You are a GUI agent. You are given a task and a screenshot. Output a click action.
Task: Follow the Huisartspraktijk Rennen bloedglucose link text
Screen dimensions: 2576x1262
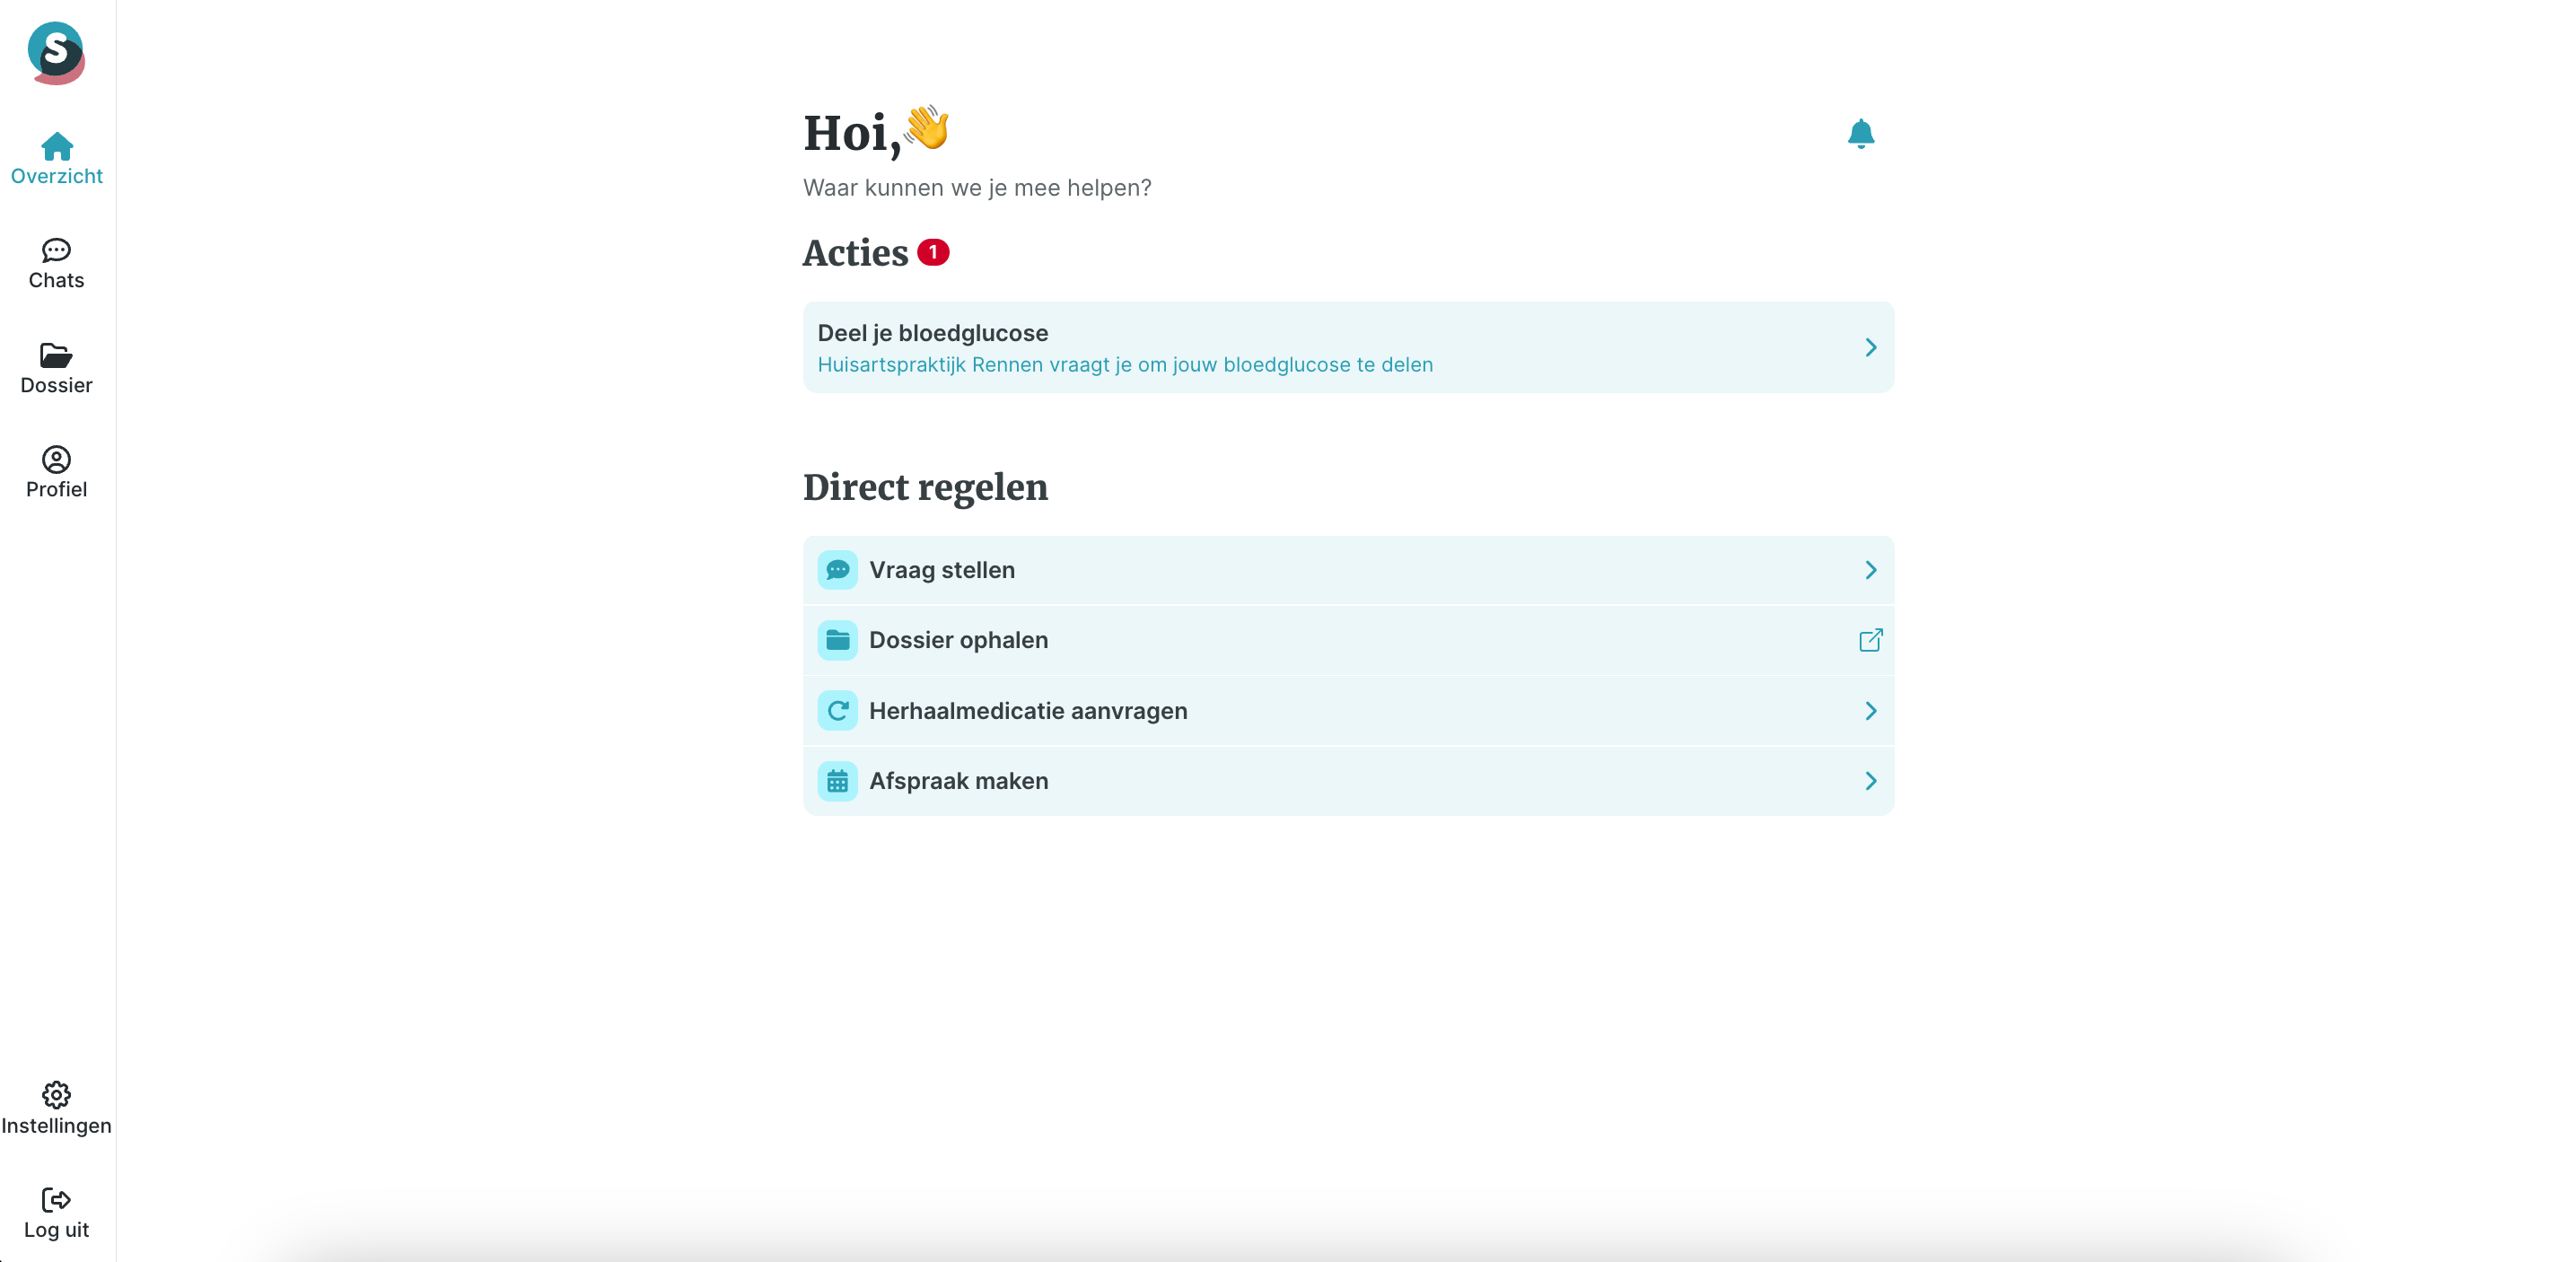pos(1125,364)
